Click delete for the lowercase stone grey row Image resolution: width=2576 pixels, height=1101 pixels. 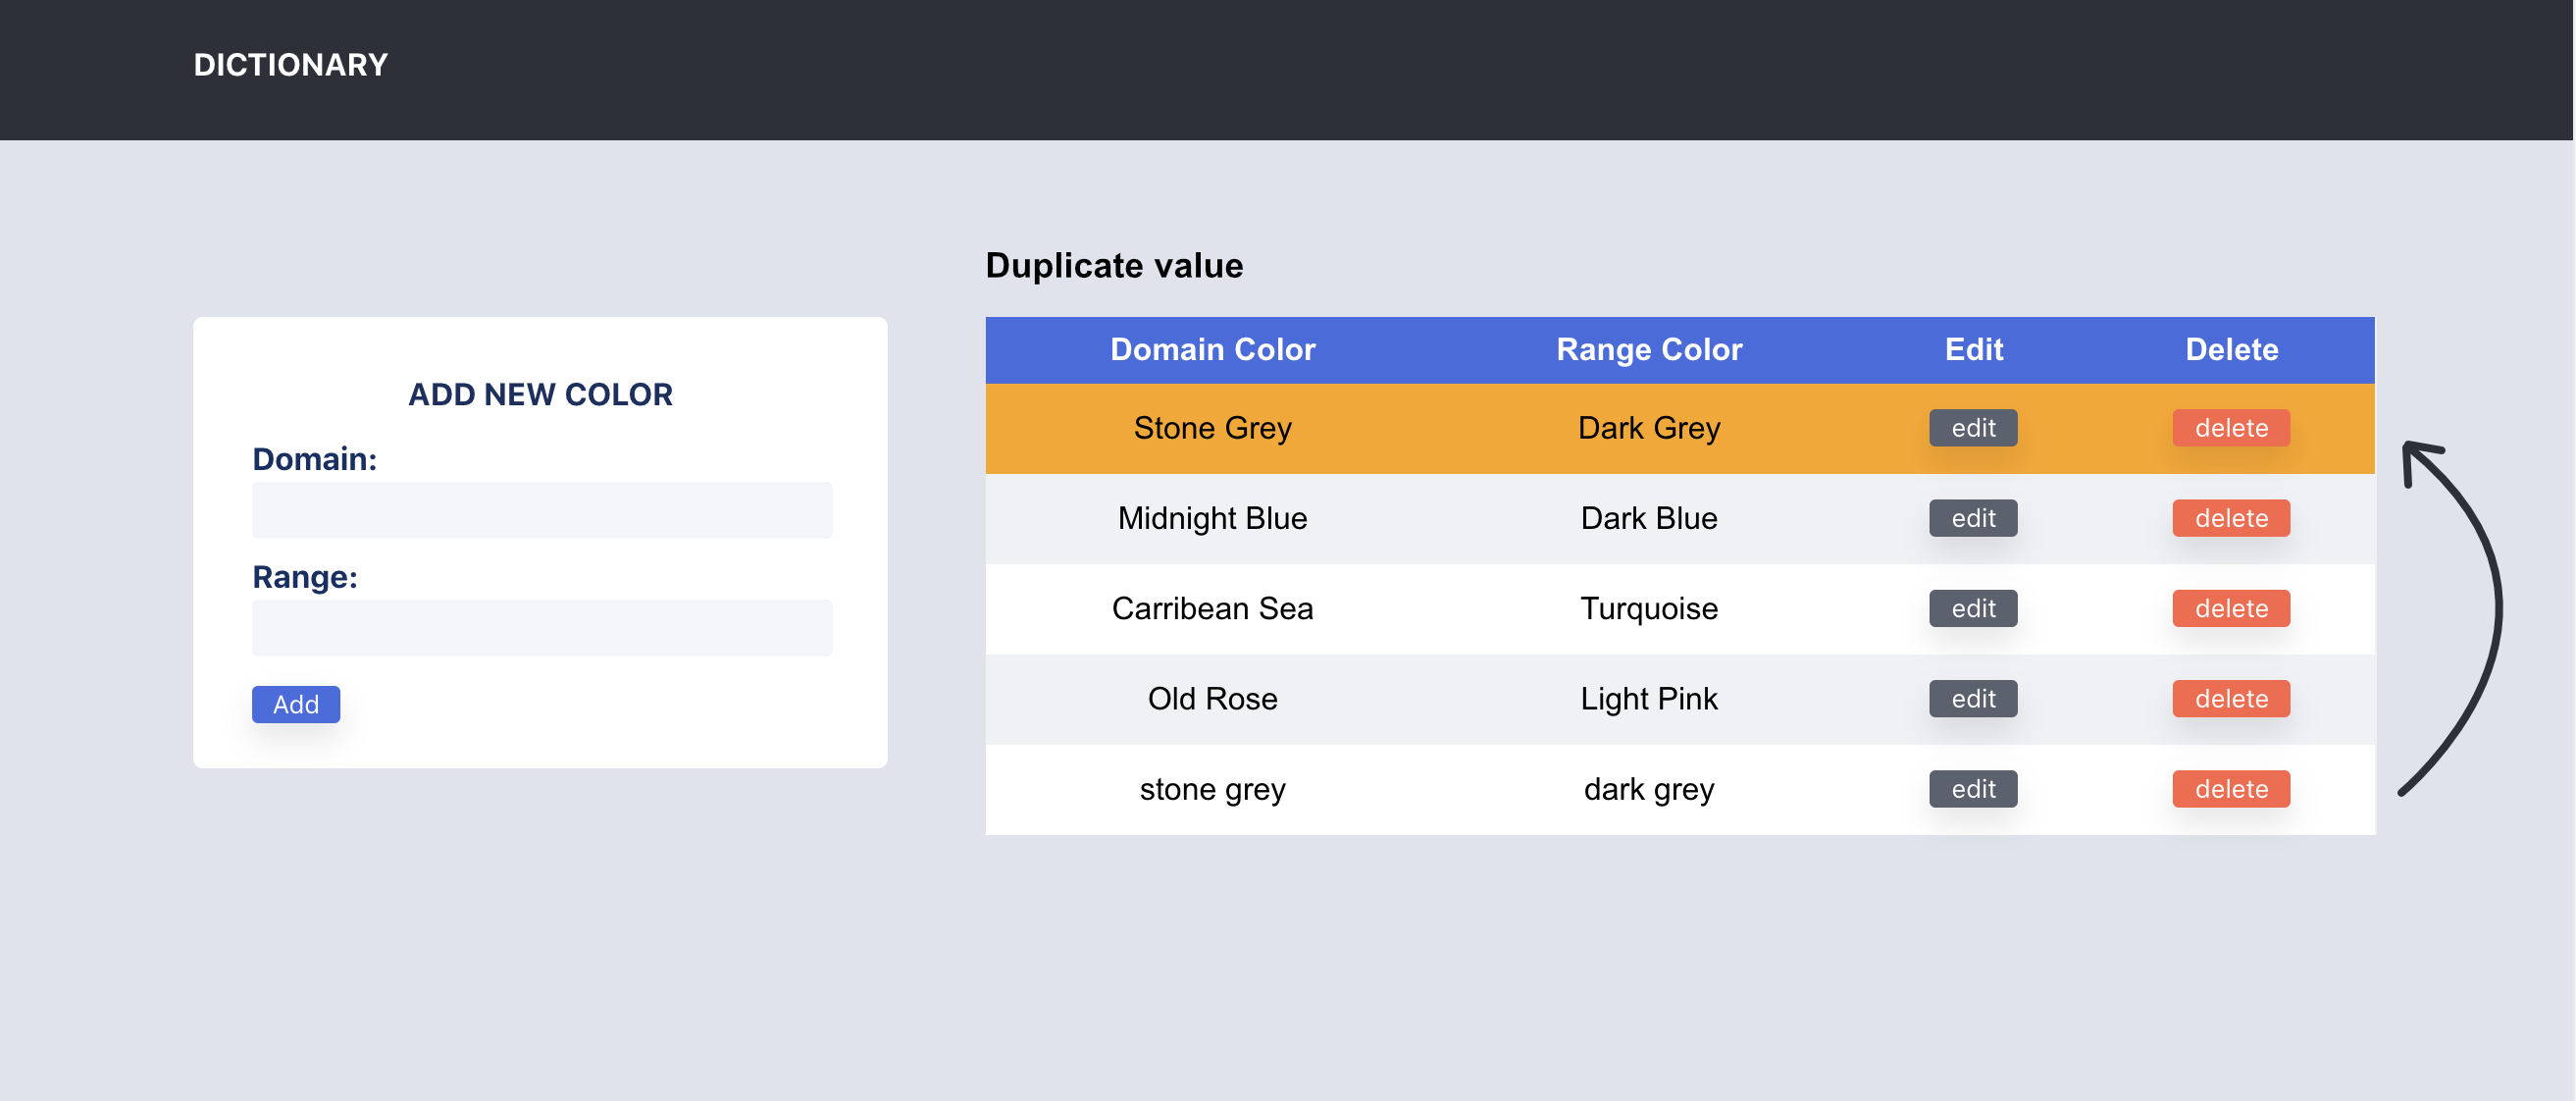[x=2231, y=789]
